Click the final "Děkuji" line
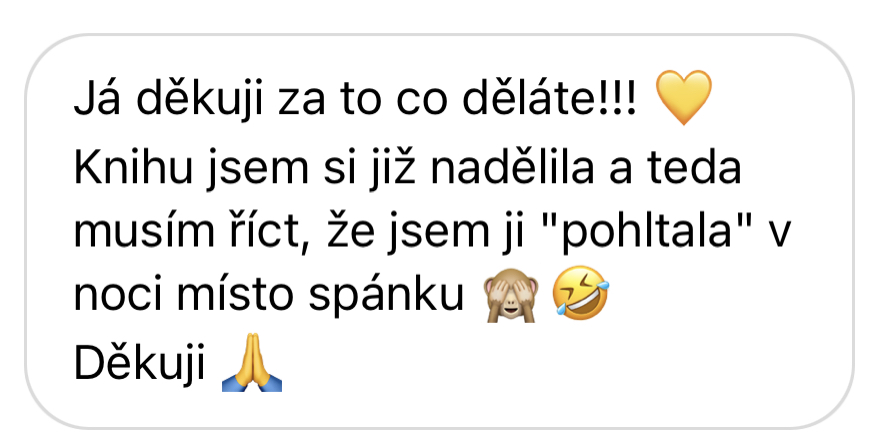The height and width of the screenshot is (440, 891). point(140,363)
